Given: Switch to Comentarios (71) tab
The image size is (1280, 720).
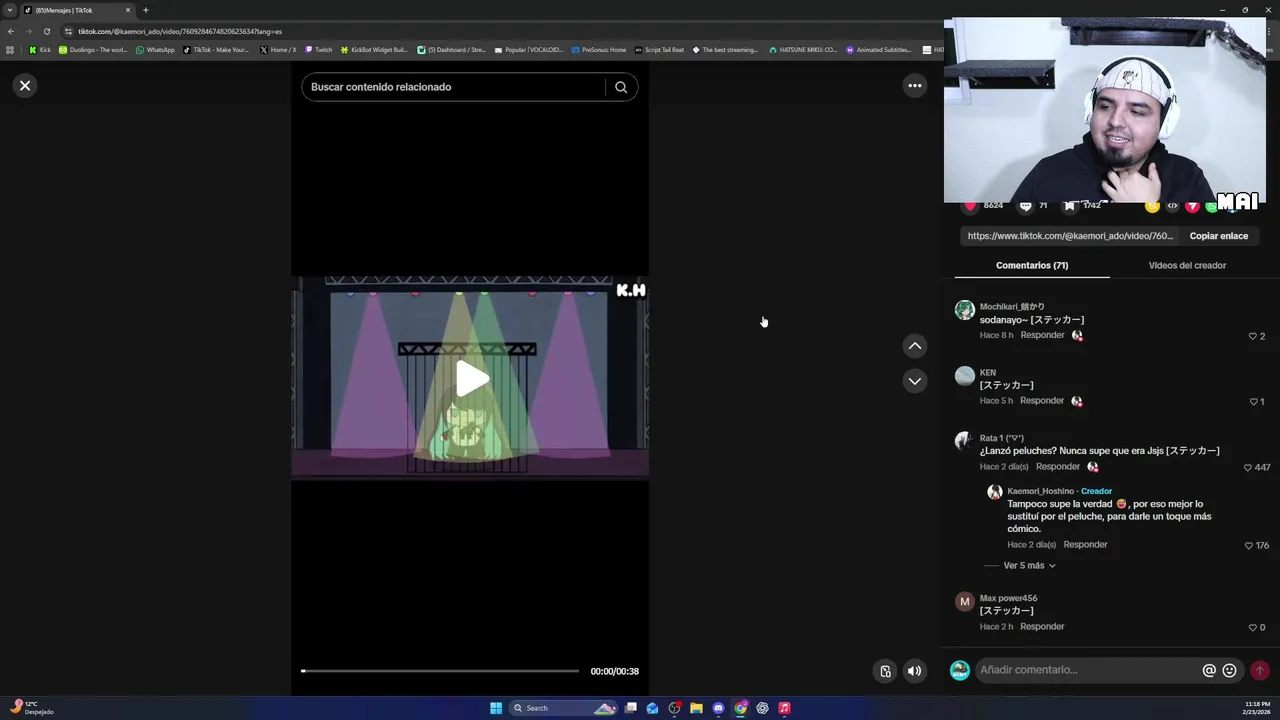Looking at the screenshot, I should pos(1032,265).
